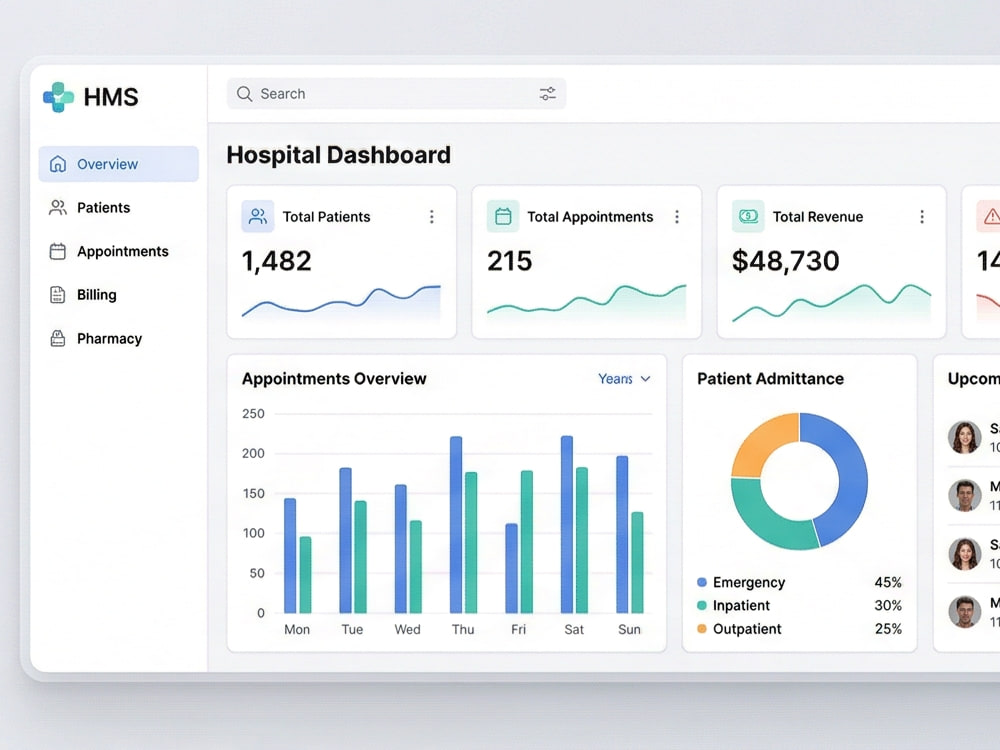Click the Emergency blue legend dot
This screenshot has width=1000, height=750.
pos(702,582)
